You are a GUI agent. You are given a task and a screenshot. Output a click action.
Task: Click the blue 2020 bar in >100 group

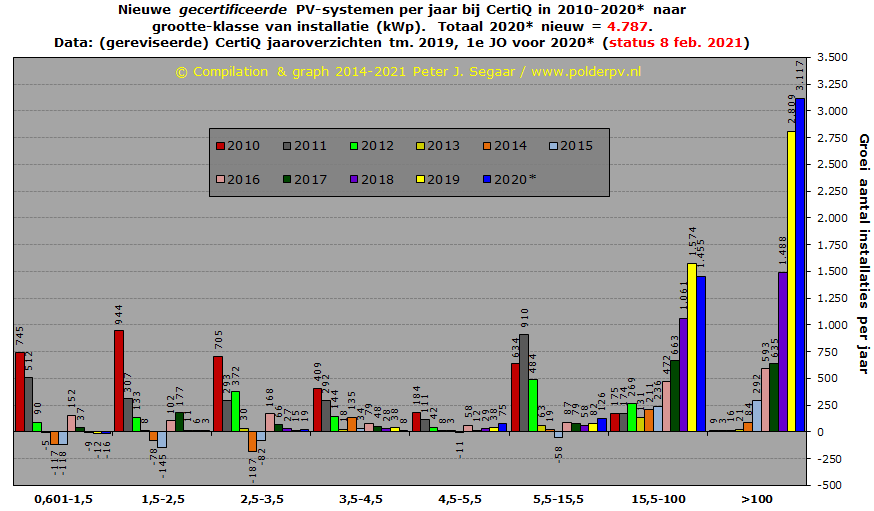(x=800, y=265)
